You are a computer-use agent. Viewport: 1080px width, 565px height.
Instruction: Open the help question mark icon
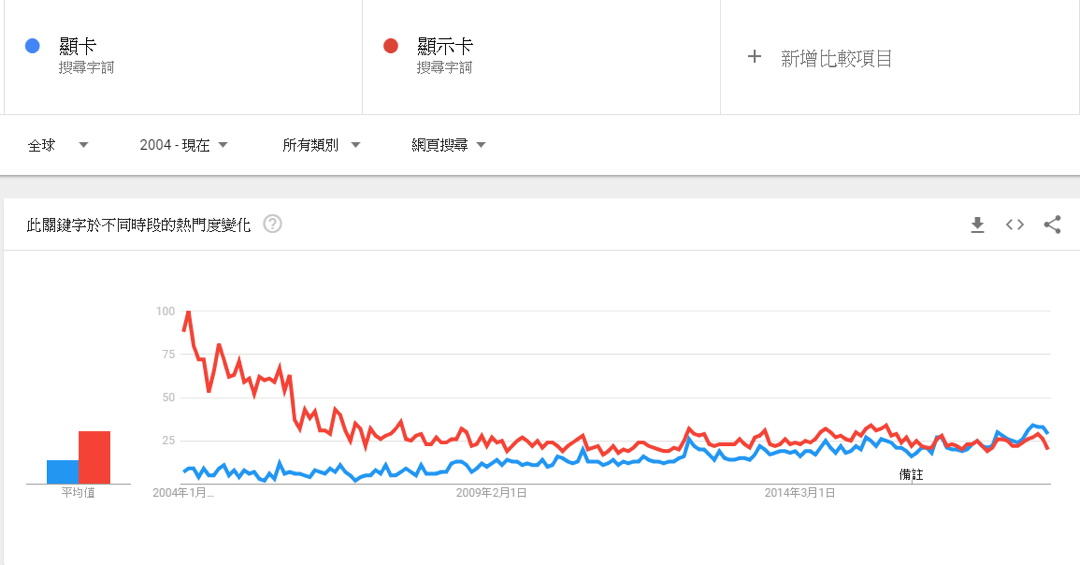(x=273, y=224)
